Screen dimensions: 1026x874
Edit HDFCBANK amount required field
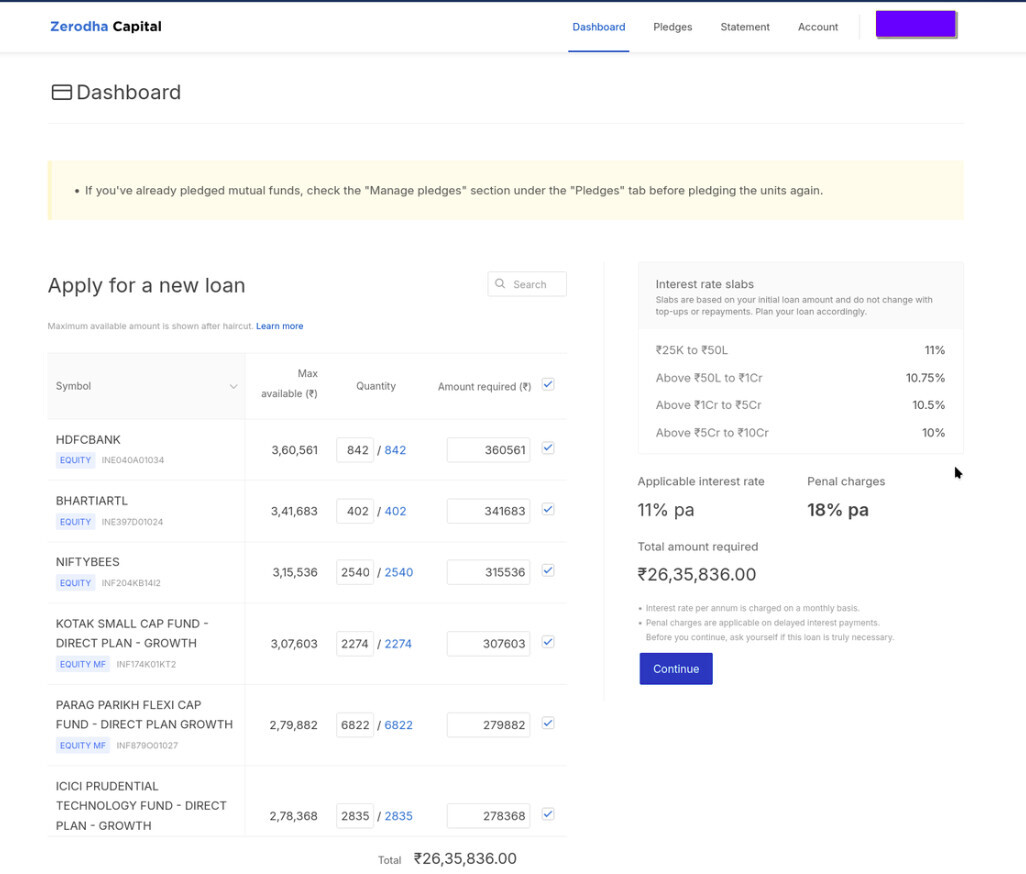click(x=488, y=450)
